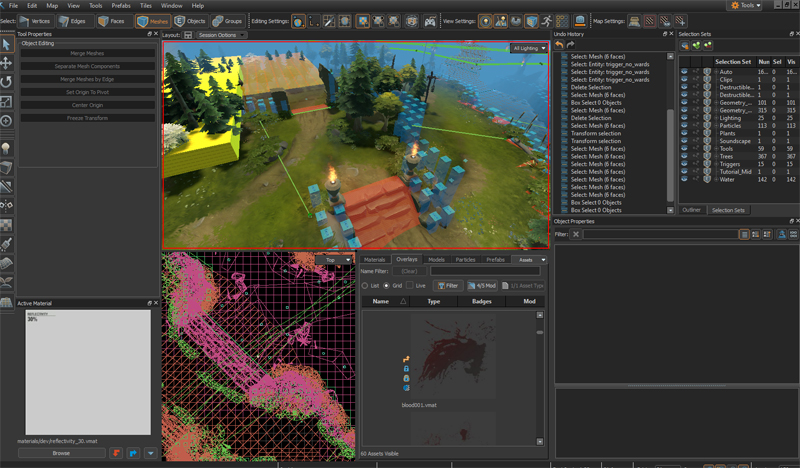Image resolution: width=800 pixels, height=468 pixels.
Task: Select the Vertices selection mode
Action: 36,20
